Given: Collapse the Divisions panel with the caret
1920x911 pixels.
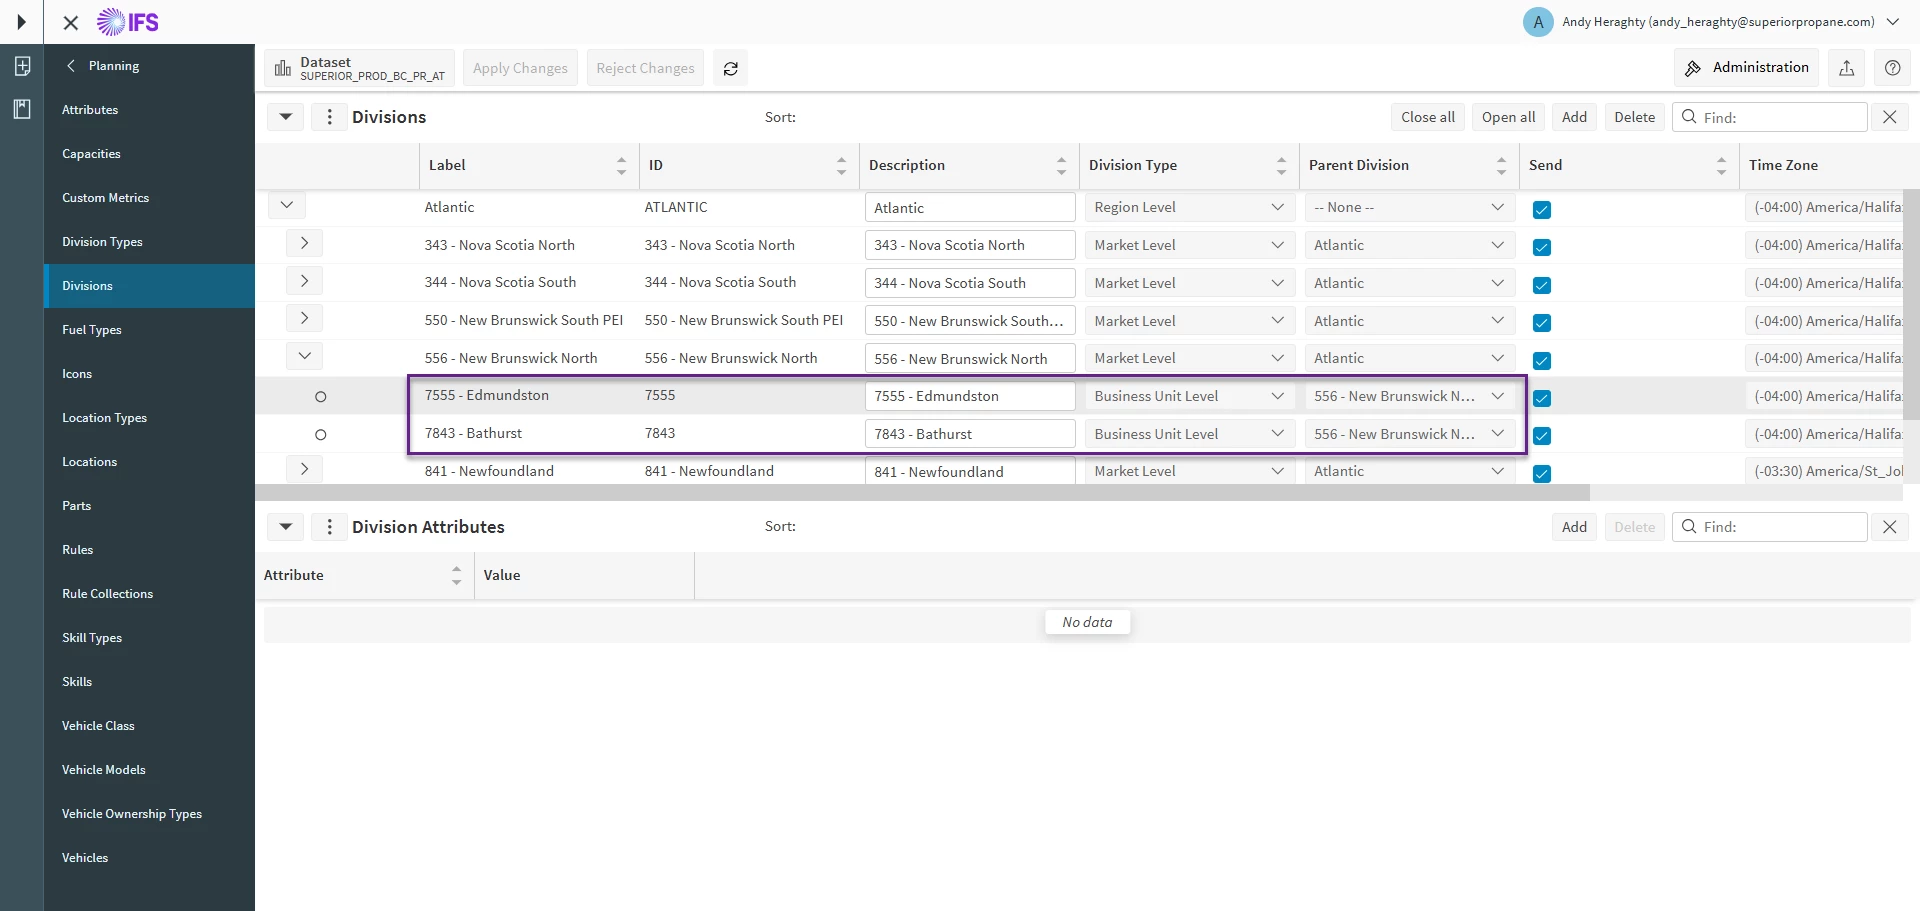Looking at the screenshot, I should [x=285, y=117].
